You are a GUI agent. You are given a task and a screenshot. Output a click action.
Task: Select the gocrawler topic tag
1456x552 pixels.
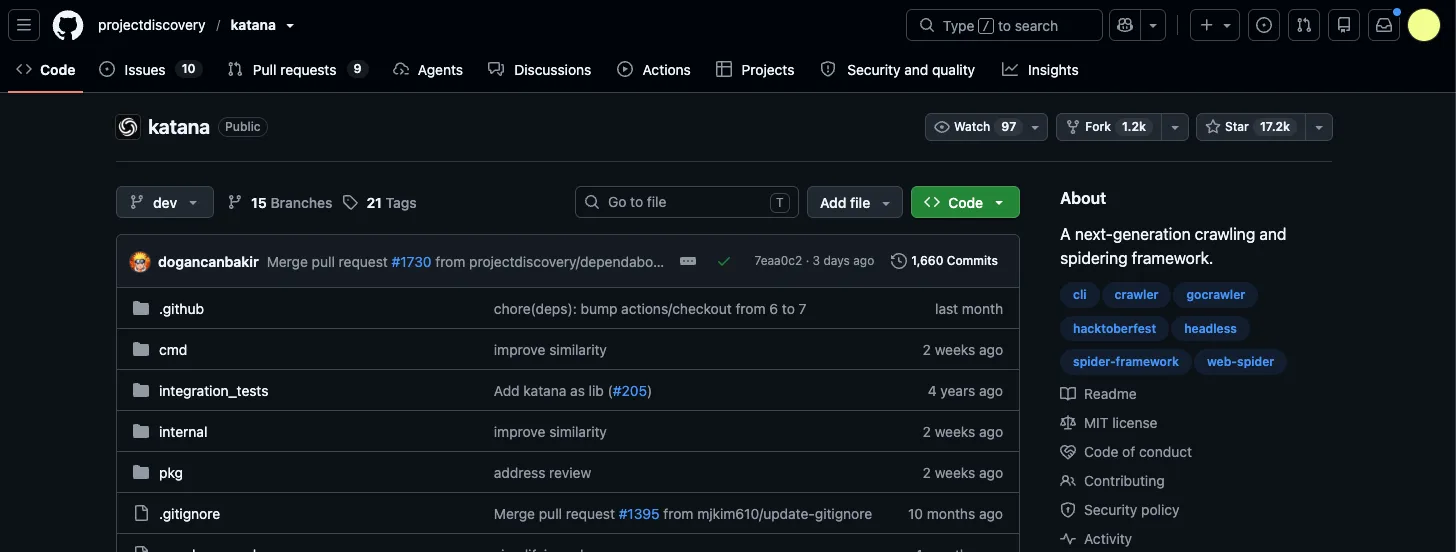click(x=1216, y=295)
